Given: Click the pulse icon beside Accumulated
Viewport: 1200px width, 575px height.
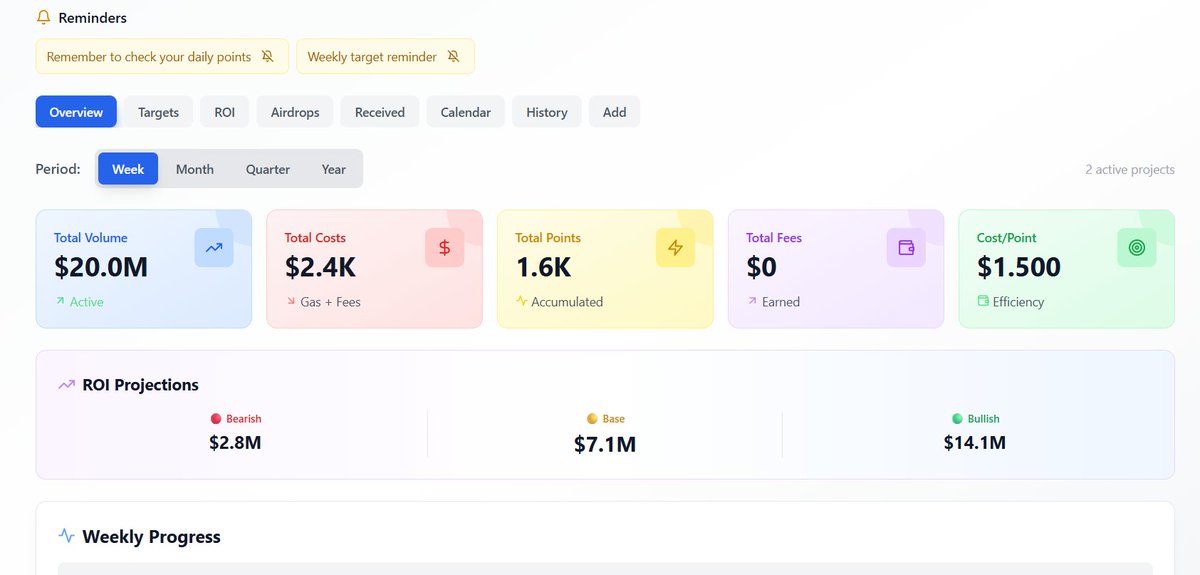Looking at the screenshot, I should [521, 301].
